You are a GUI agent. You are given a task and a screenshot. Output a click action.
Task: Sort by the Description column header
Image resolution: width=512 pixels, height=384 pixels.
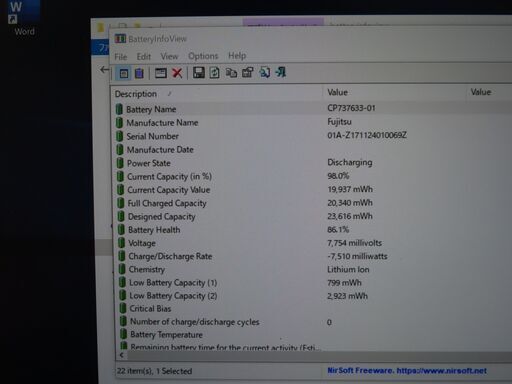(217, 94)
